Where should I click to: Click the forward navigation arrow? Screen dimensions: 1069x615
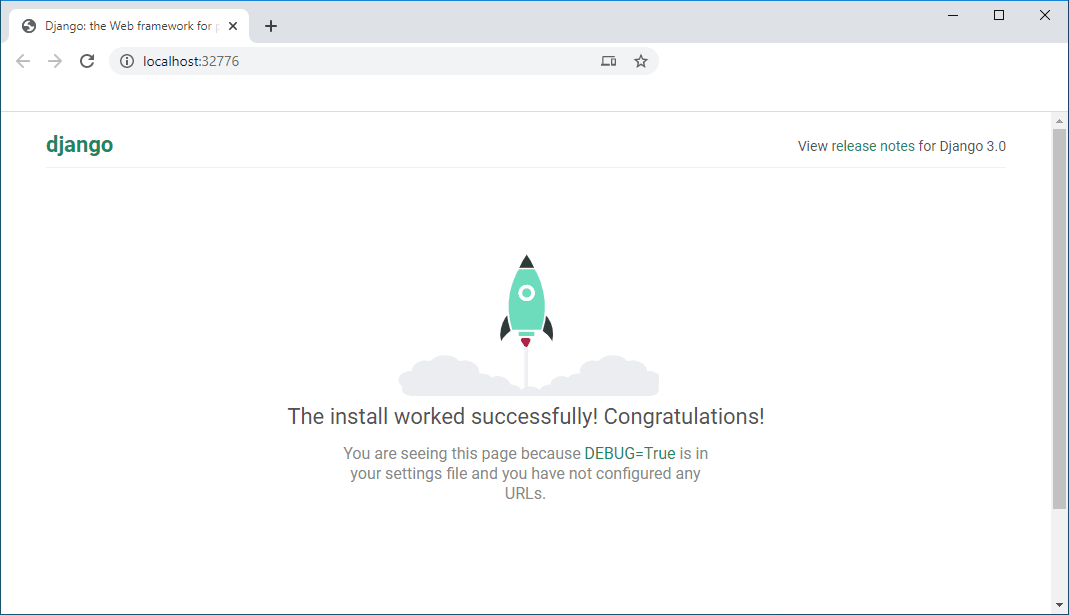[55, 61]
